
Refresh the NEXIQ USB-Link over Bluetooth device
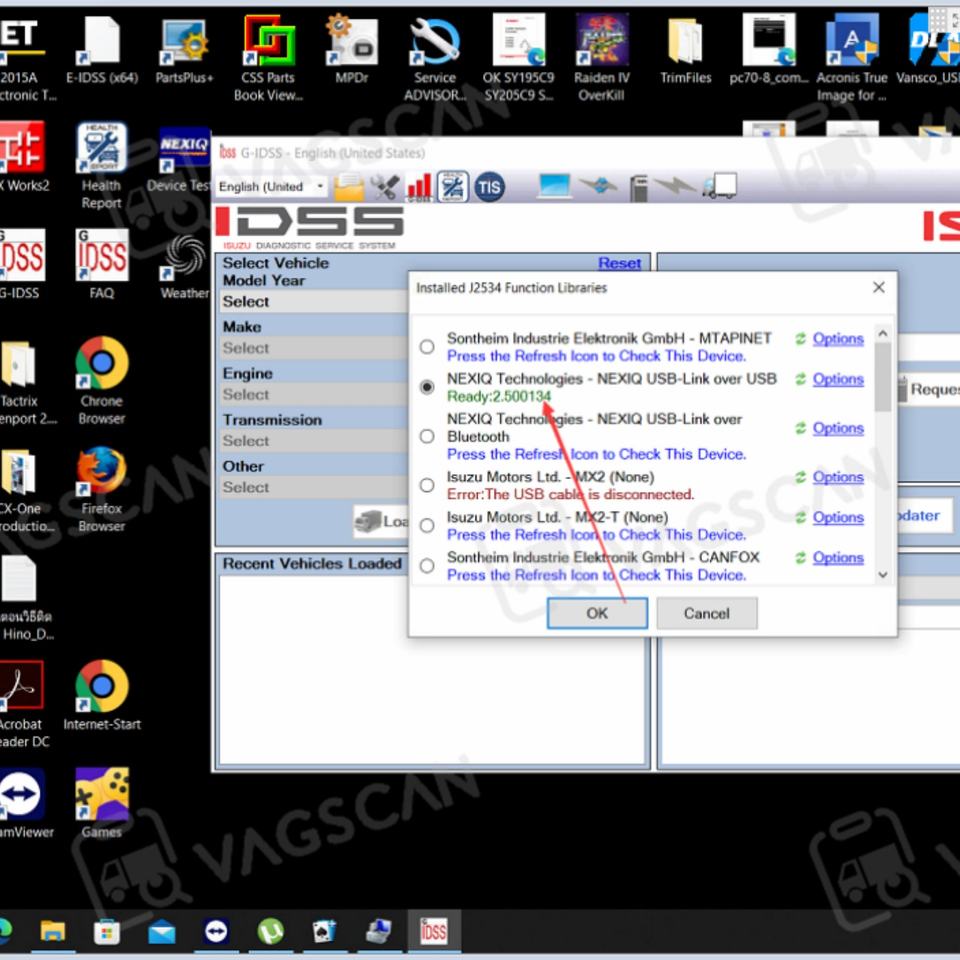coord(800,428)
